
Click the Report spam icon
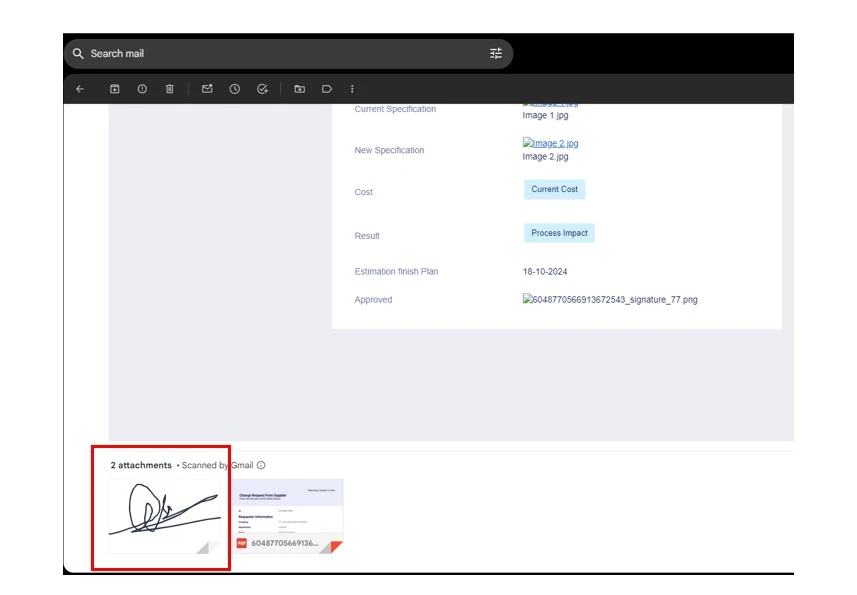[x=141, y=88]
